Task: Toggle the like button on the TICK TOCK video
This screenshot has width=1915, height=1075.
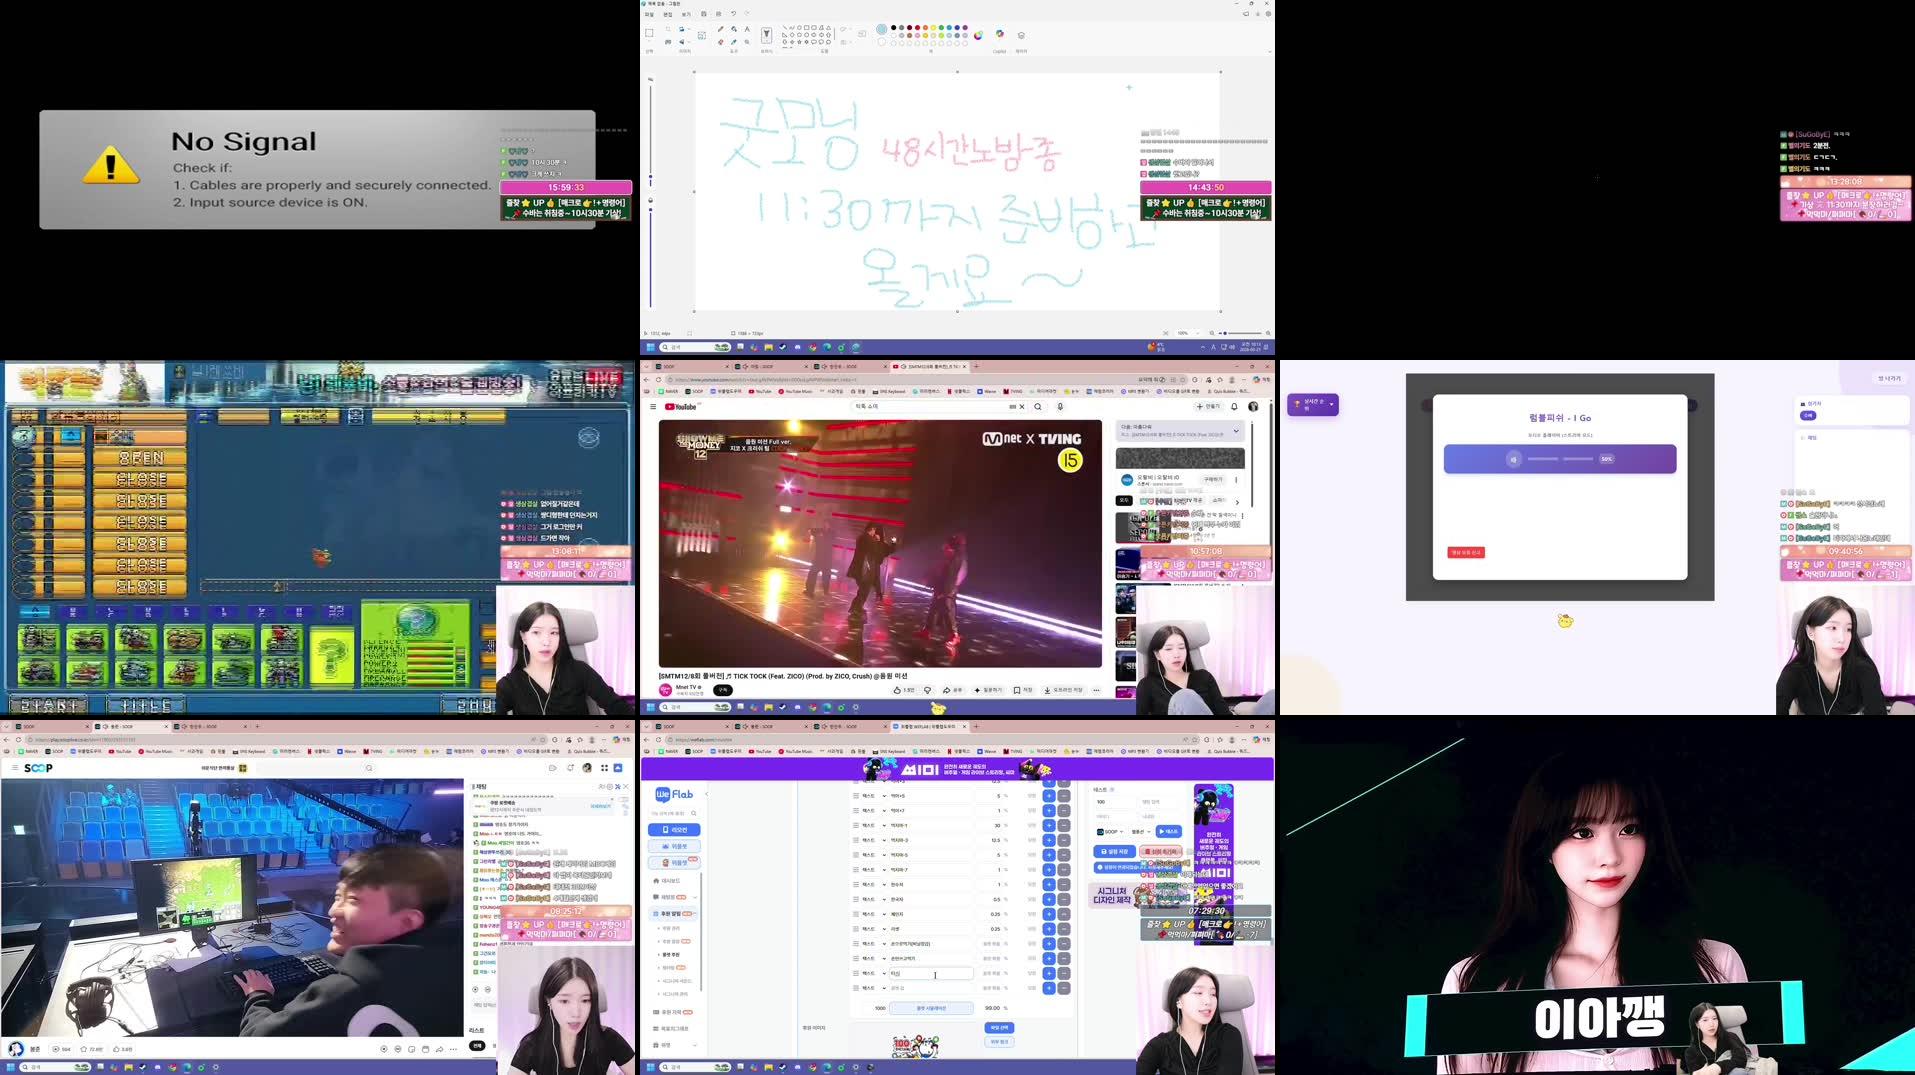Action: tap(897, 690)
